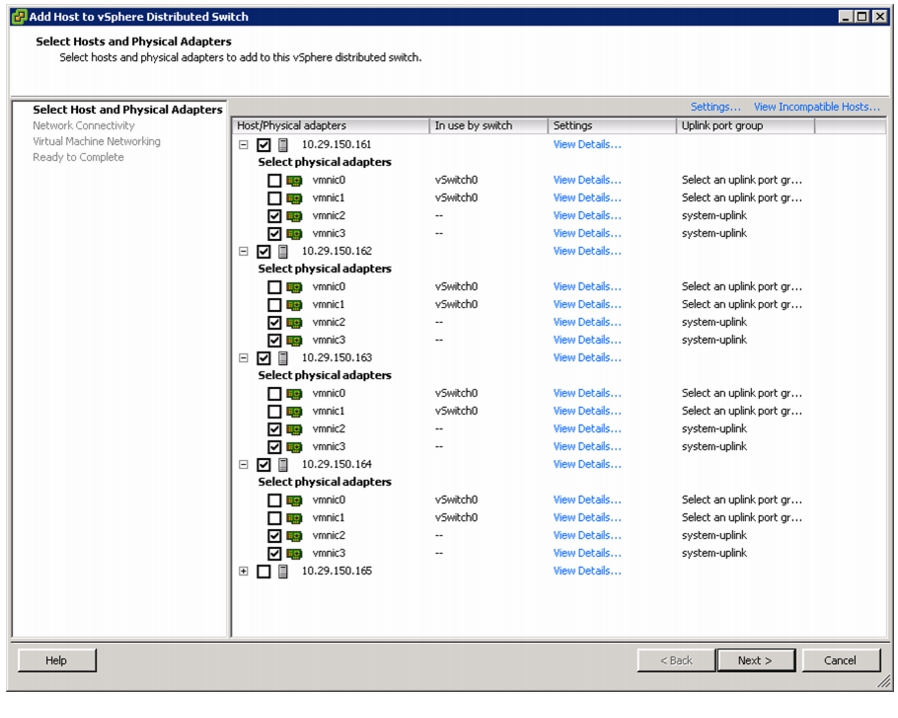Click the server icon for host 10.29.150.165

(x=283, y=571)
